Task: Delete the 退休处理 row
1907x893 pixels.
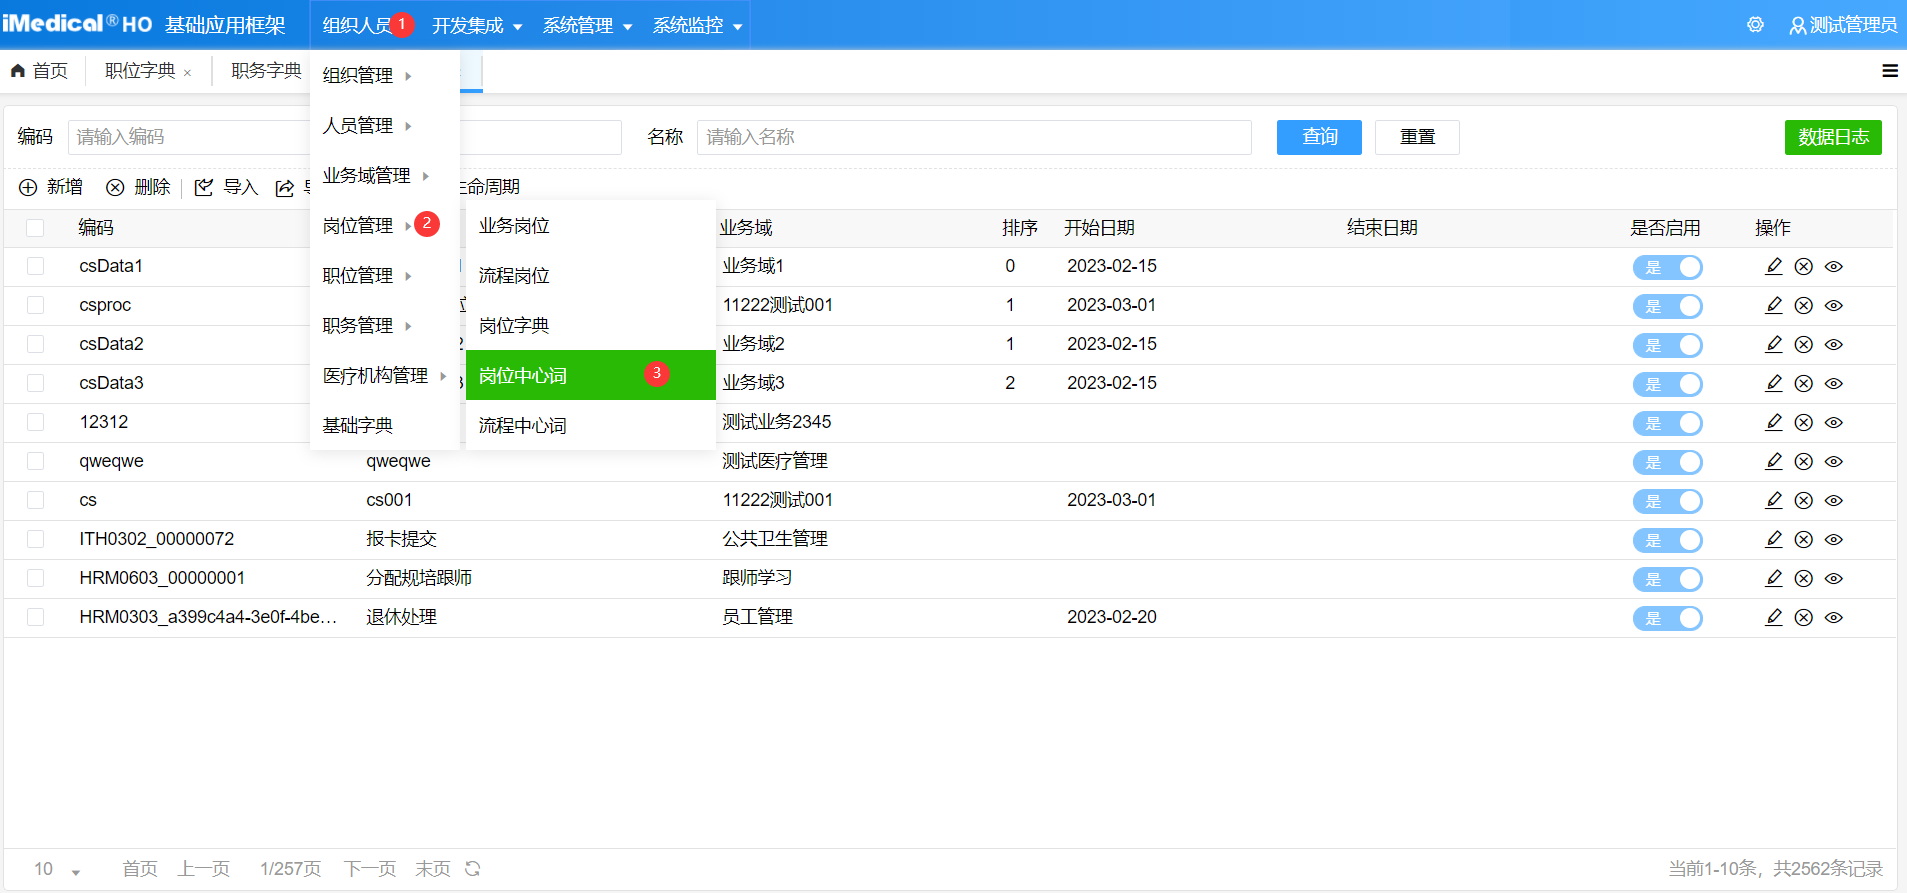Action: click(x=1804, y=617)
